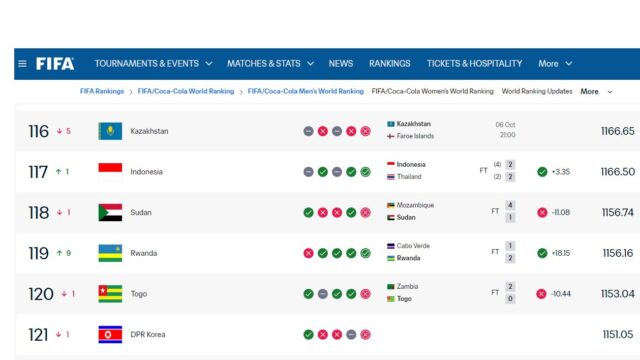Screen dimensions: 640x360
Task: Click Thailand in Indonesia's match
Action: coord(409,177)
